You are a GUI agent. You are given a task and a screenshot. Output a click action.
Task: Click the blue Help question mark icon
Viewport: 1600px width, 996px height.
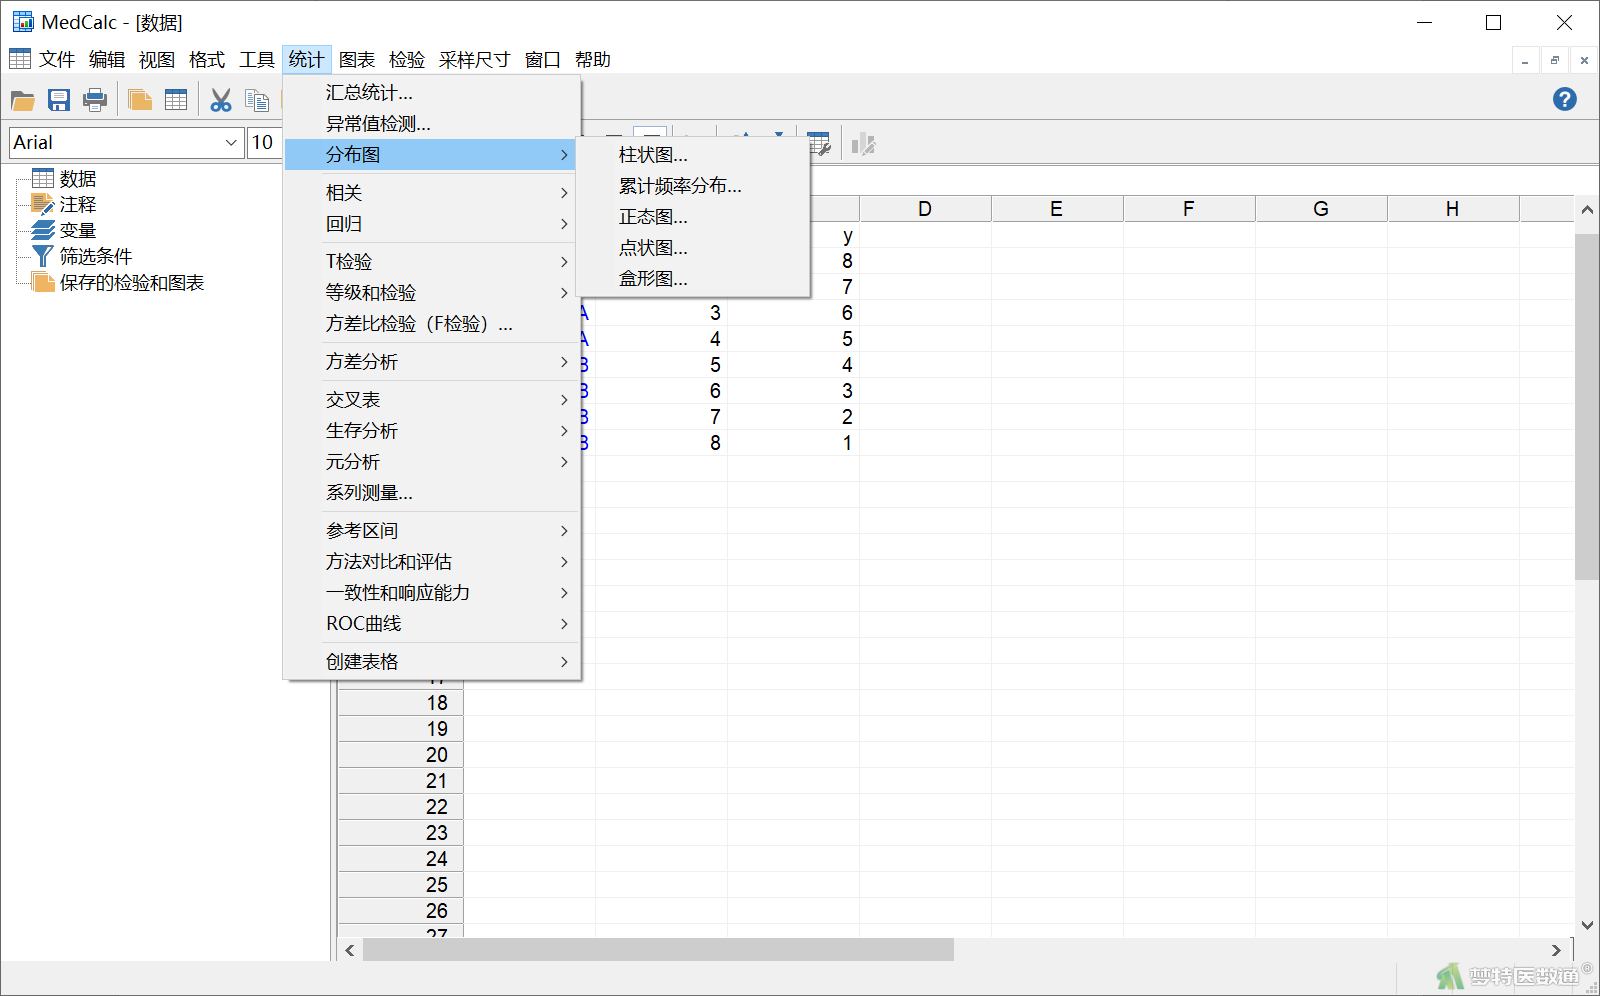[1565, 99]
